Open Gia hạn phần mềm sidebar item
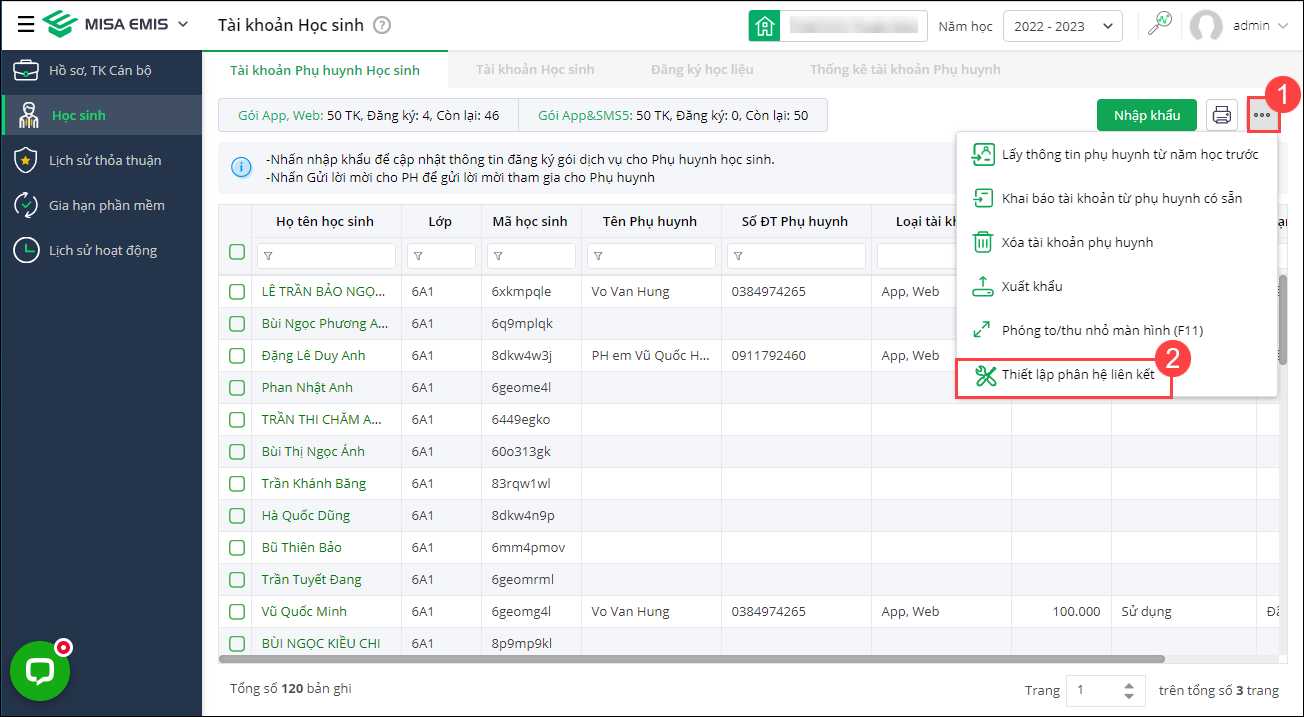The height and width of the screenshot is (717, 1304). 101,205
